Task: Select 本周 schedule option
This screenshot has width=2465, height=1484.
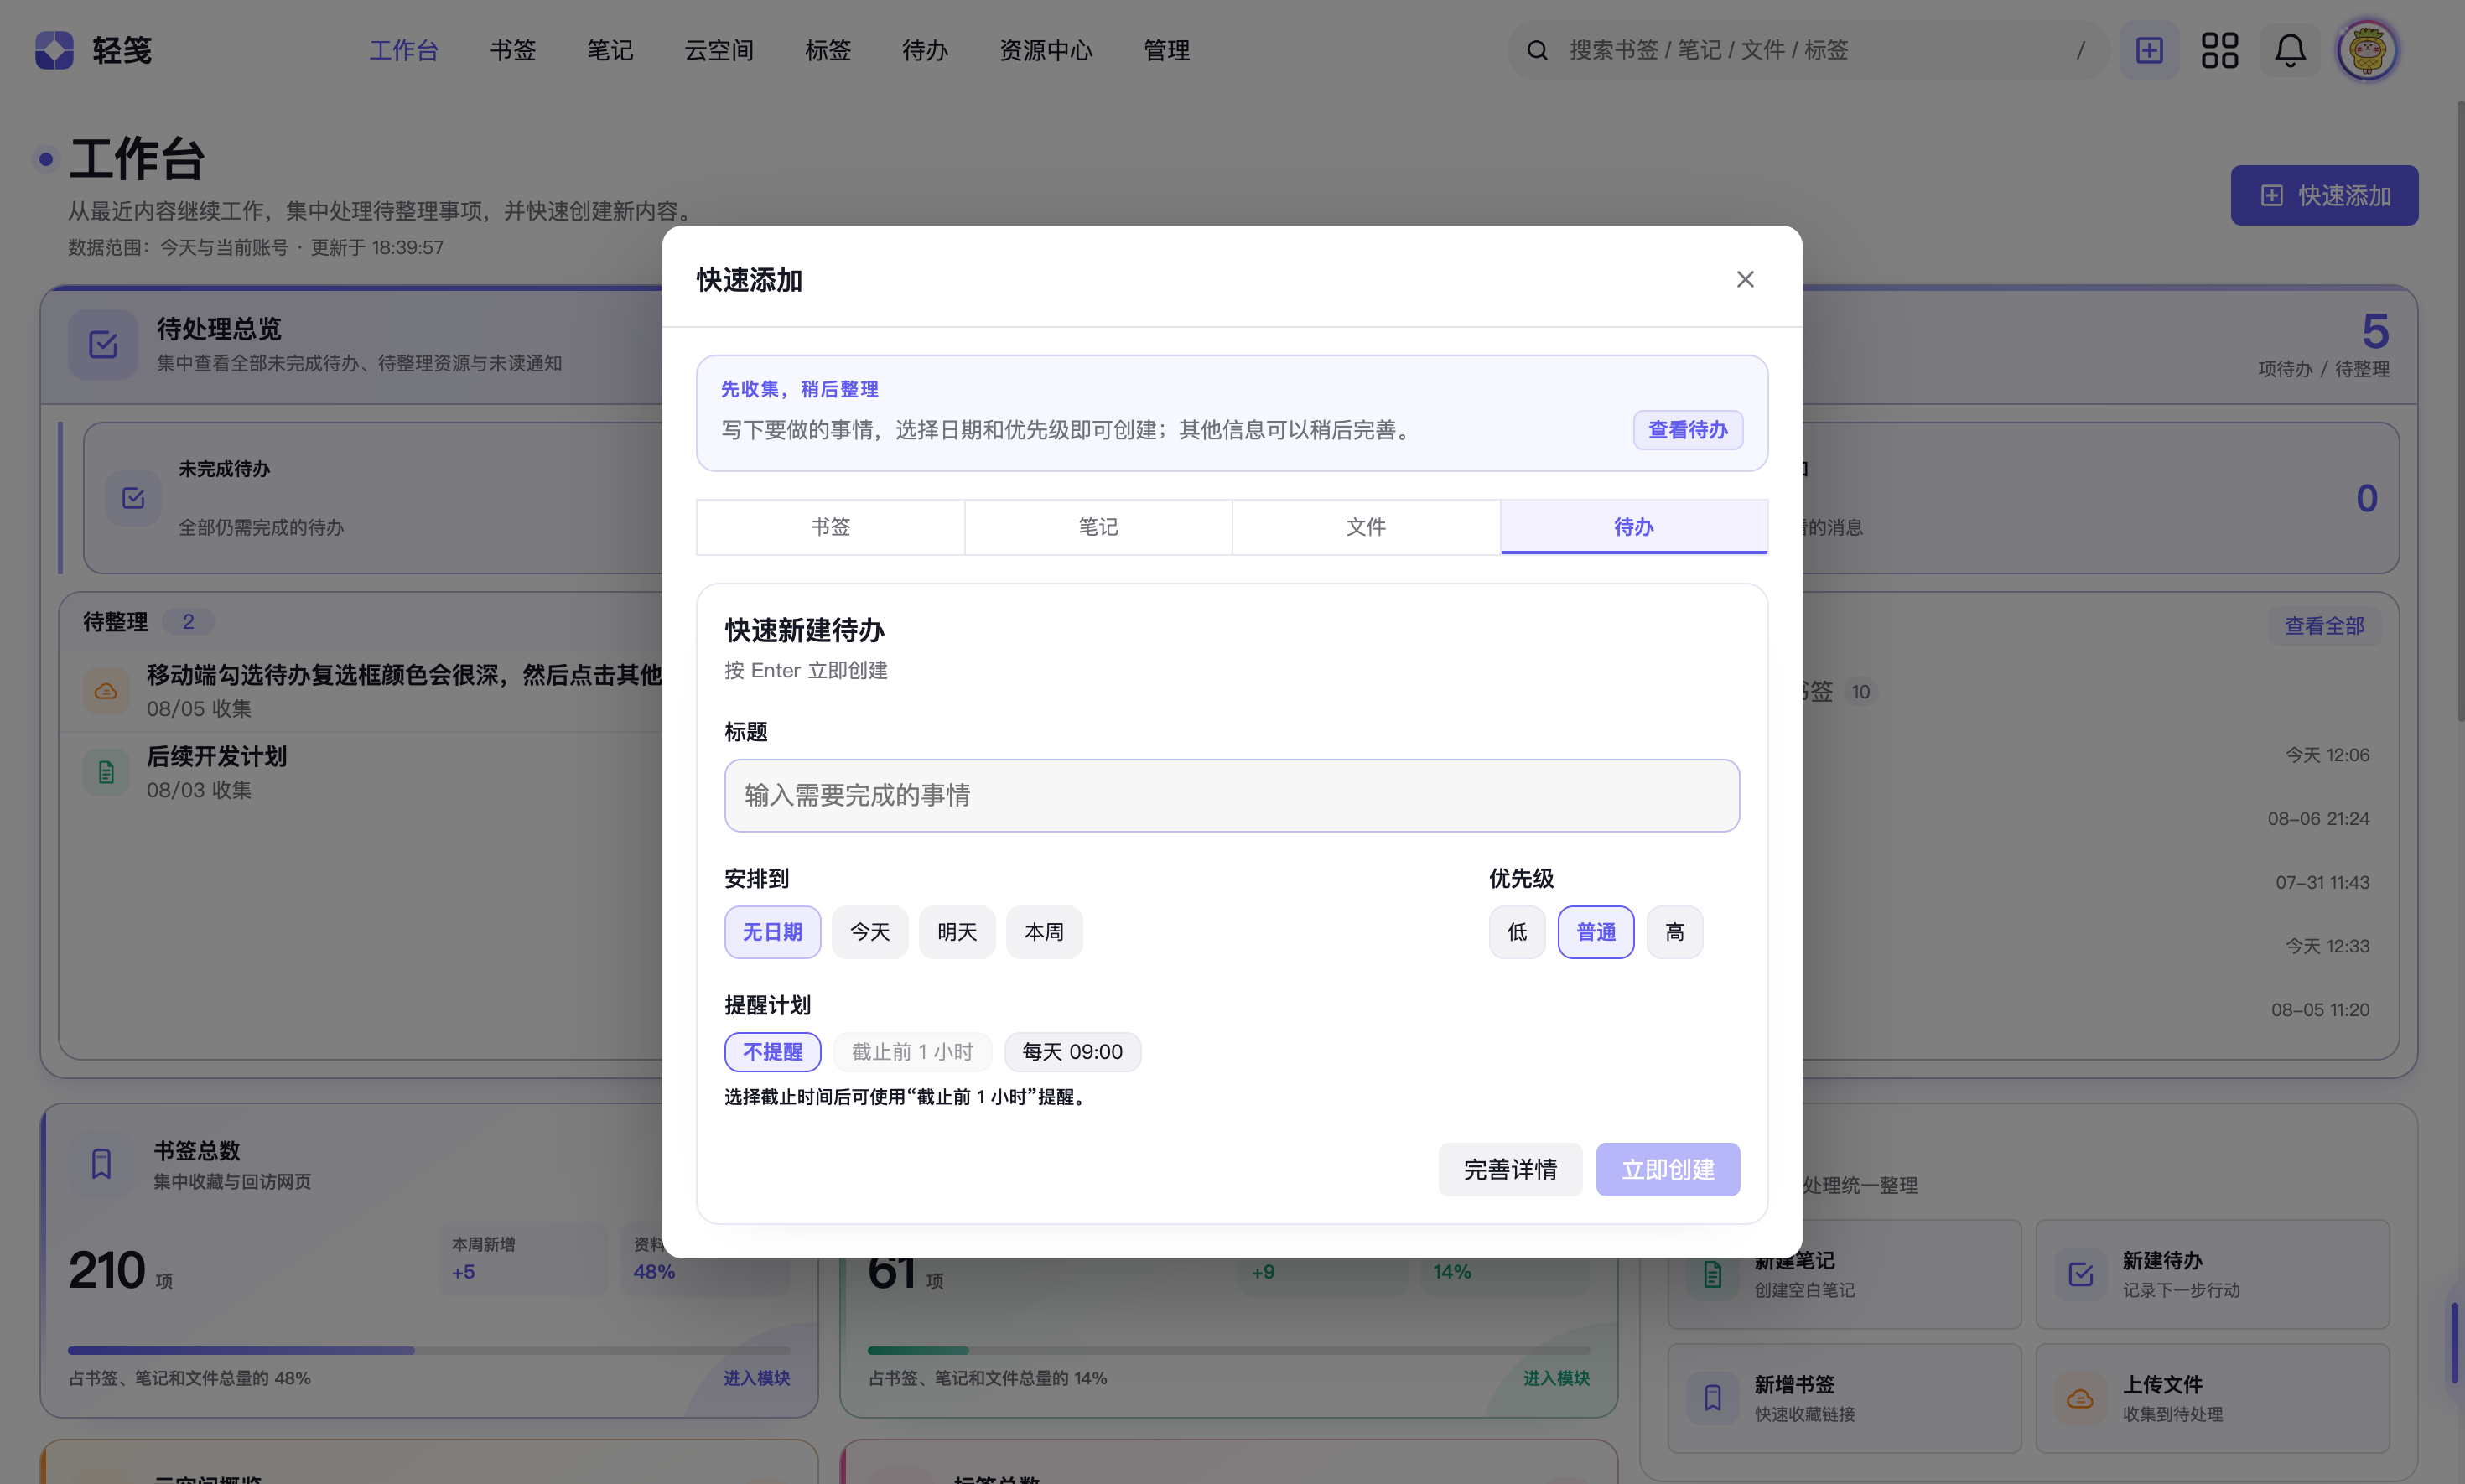Action: click(1044, 932)
